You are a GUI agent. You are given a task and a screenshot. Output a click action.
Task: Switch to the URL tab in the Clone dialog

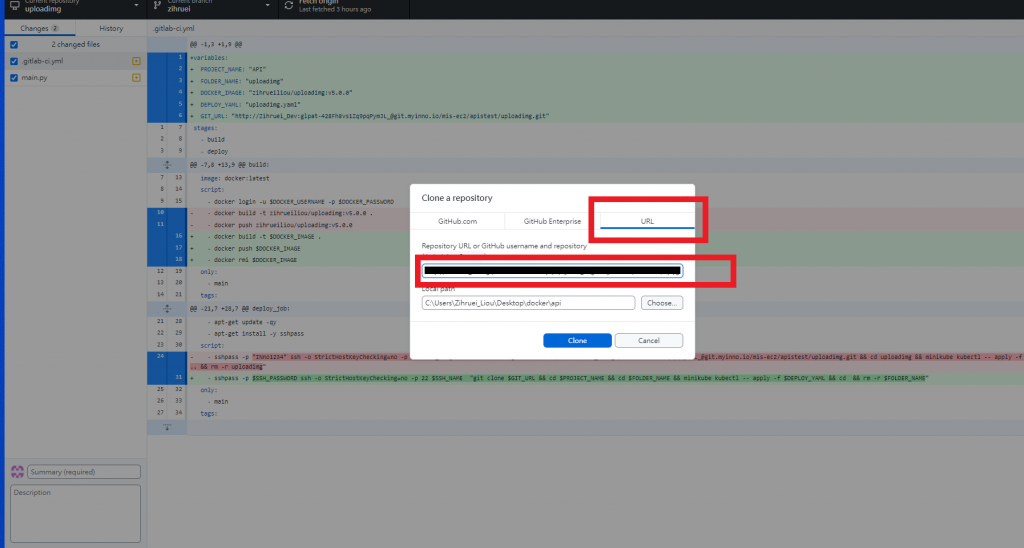pyautogui.click(x=647, y=221)
